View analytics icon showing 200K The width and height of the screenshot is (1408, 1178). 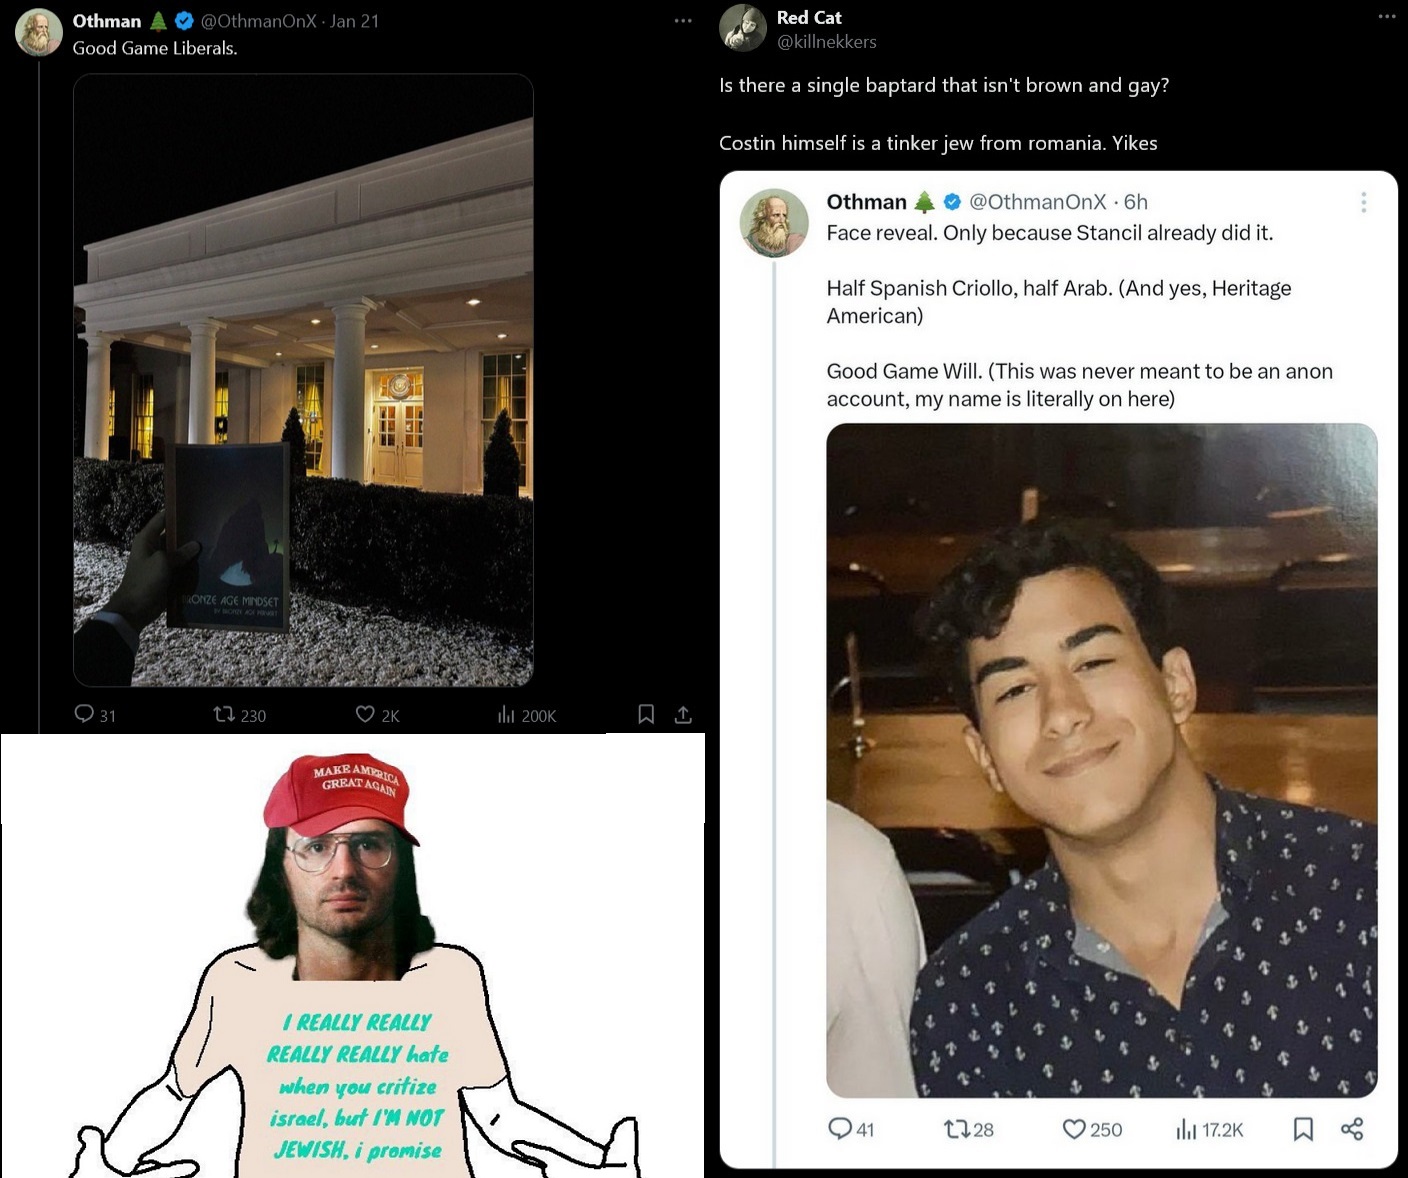tap(506, 714)
